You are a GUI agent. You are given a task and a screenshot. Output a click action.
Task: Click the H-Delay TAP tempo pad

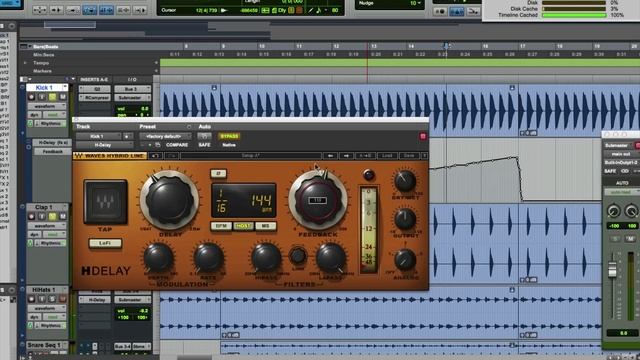[106, 202]
